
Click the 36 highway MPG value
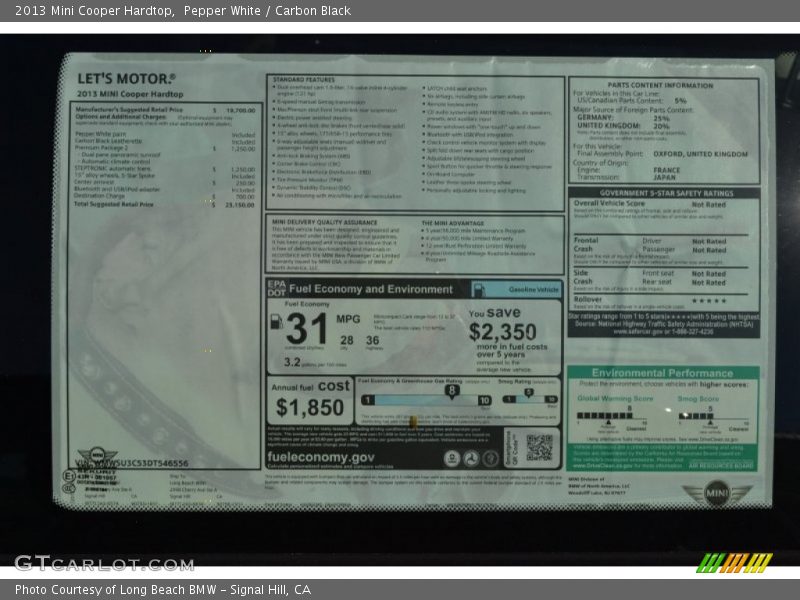[372, 340]
